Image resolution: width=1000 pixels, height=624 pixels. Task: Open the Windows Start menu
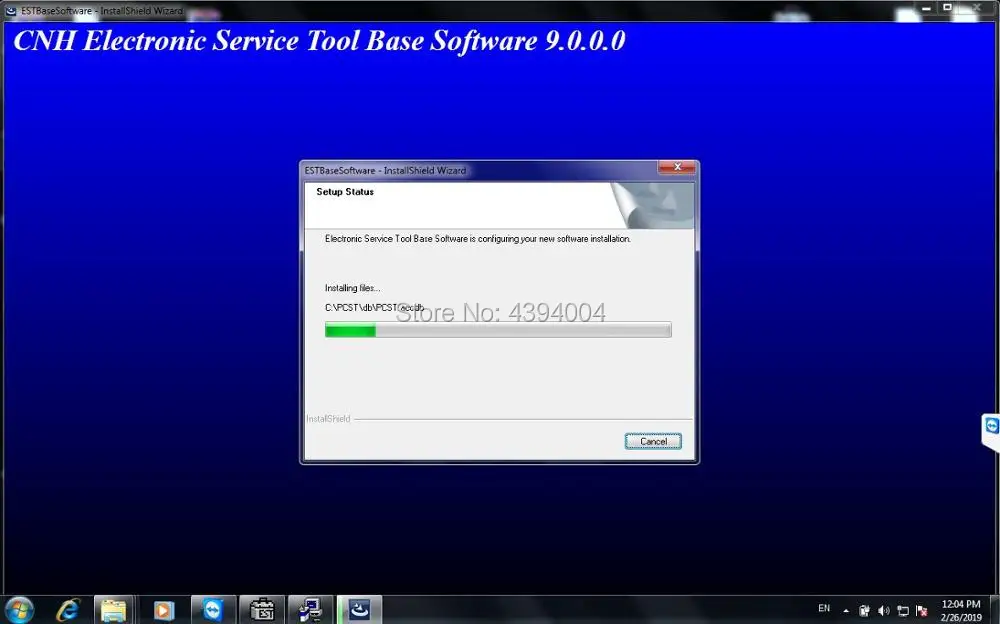(x=19, y=610)
